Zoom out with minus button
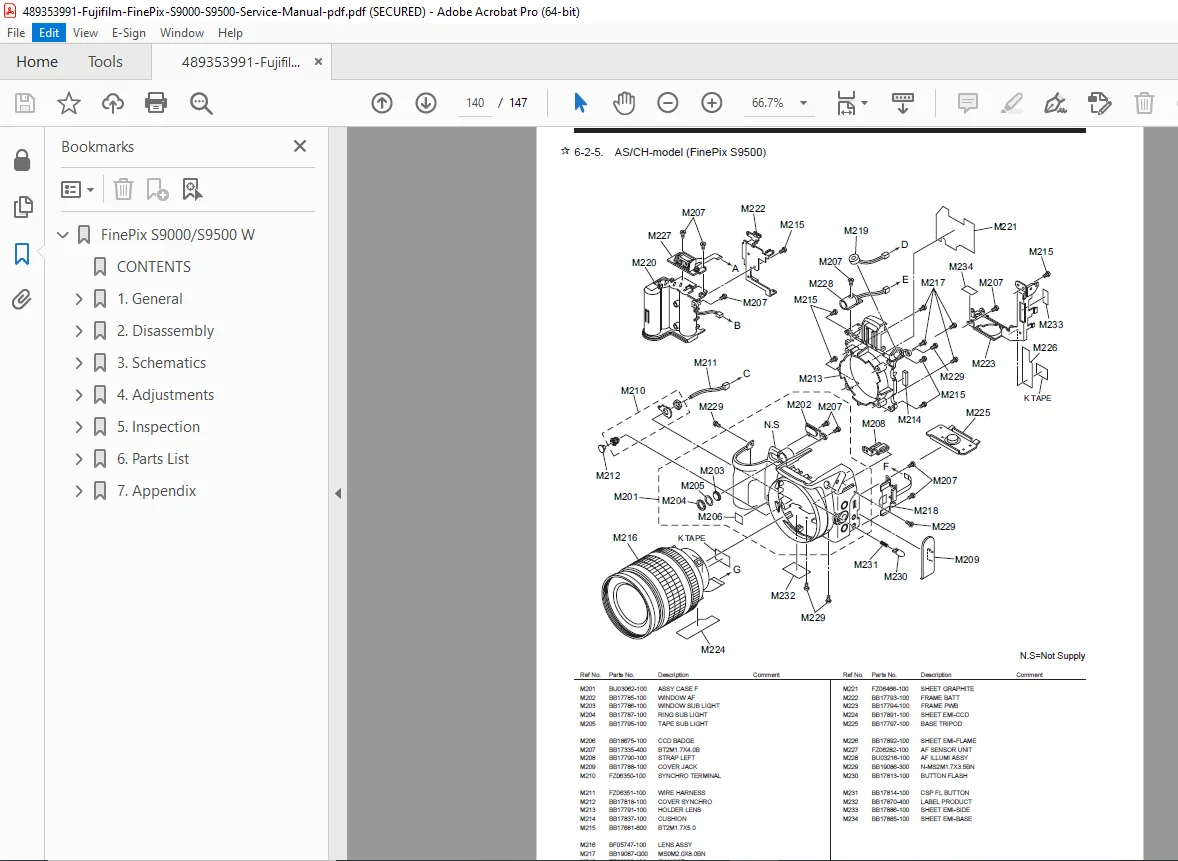Viewport: 1178px width, 861px height. click(667, 103)
